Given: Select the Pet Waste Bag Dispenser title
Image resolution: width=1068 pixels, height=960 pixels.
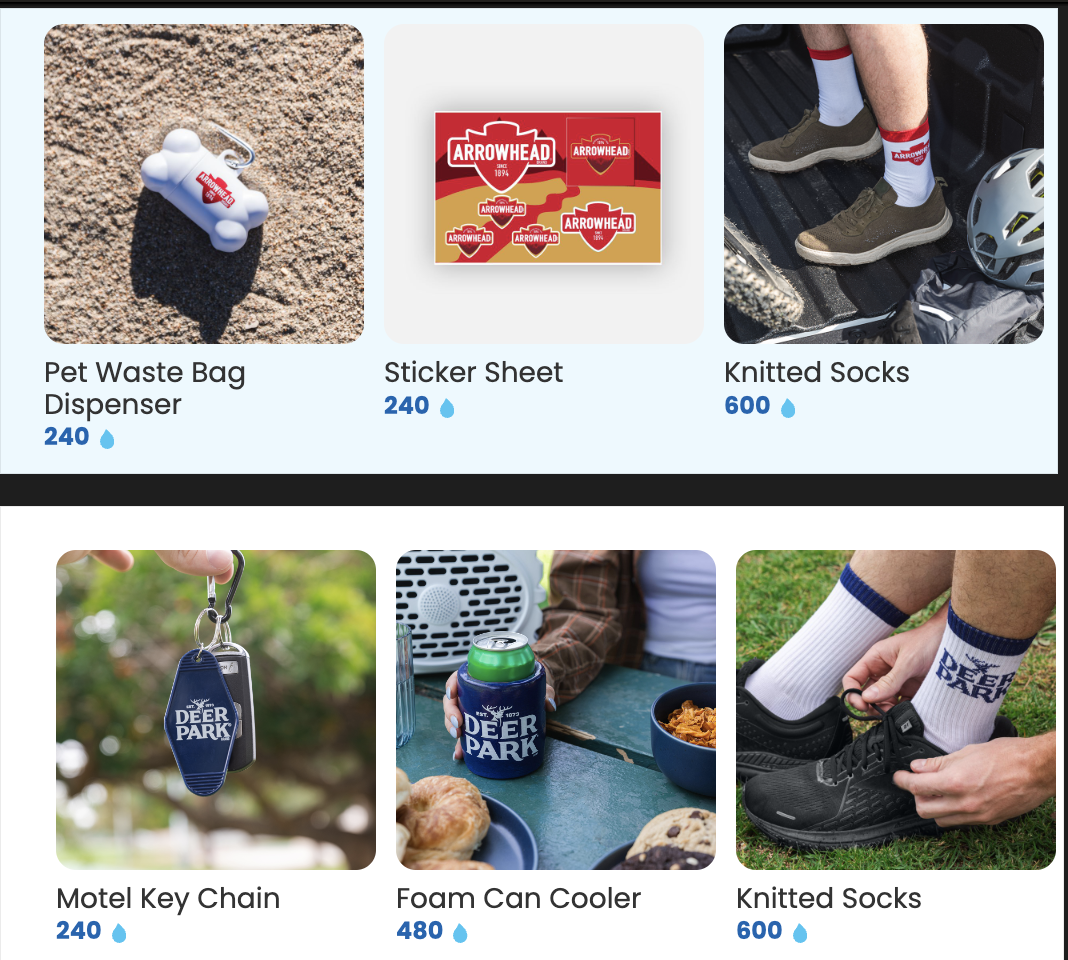Looking at the screenshot, I should (144, 388).
